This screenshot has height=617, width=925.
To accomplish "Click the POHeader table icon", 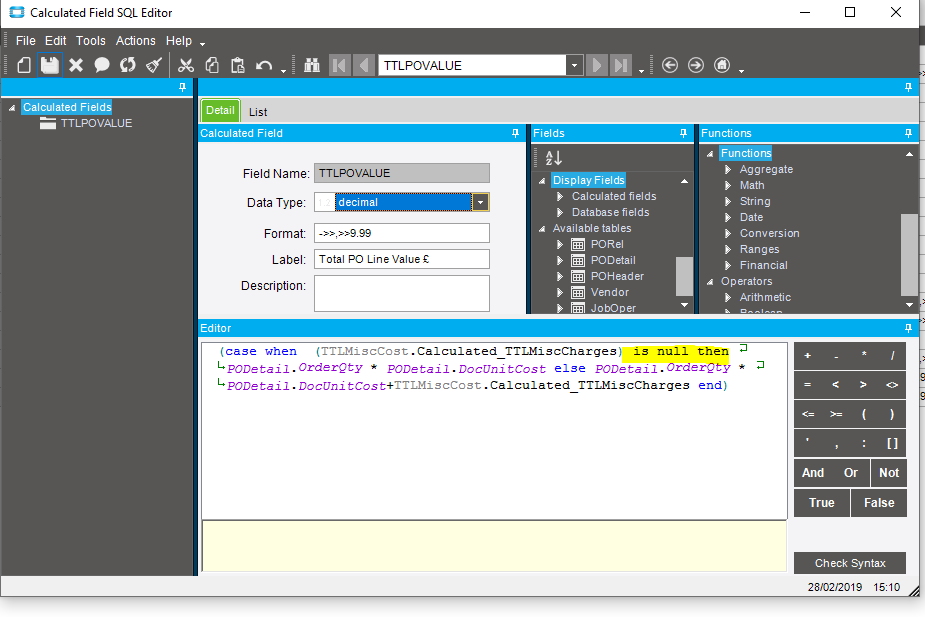I will tap(578, 277).
